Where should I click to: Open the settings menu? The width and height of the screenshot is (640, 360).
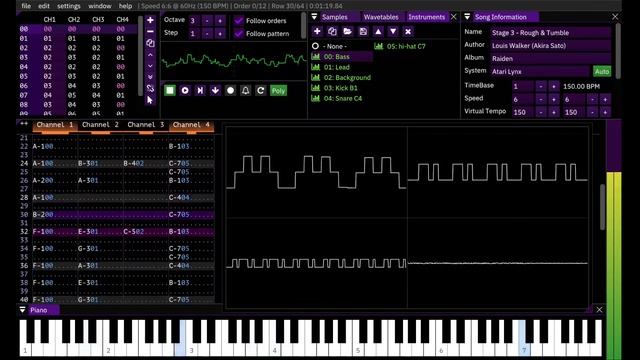[69, 6]
